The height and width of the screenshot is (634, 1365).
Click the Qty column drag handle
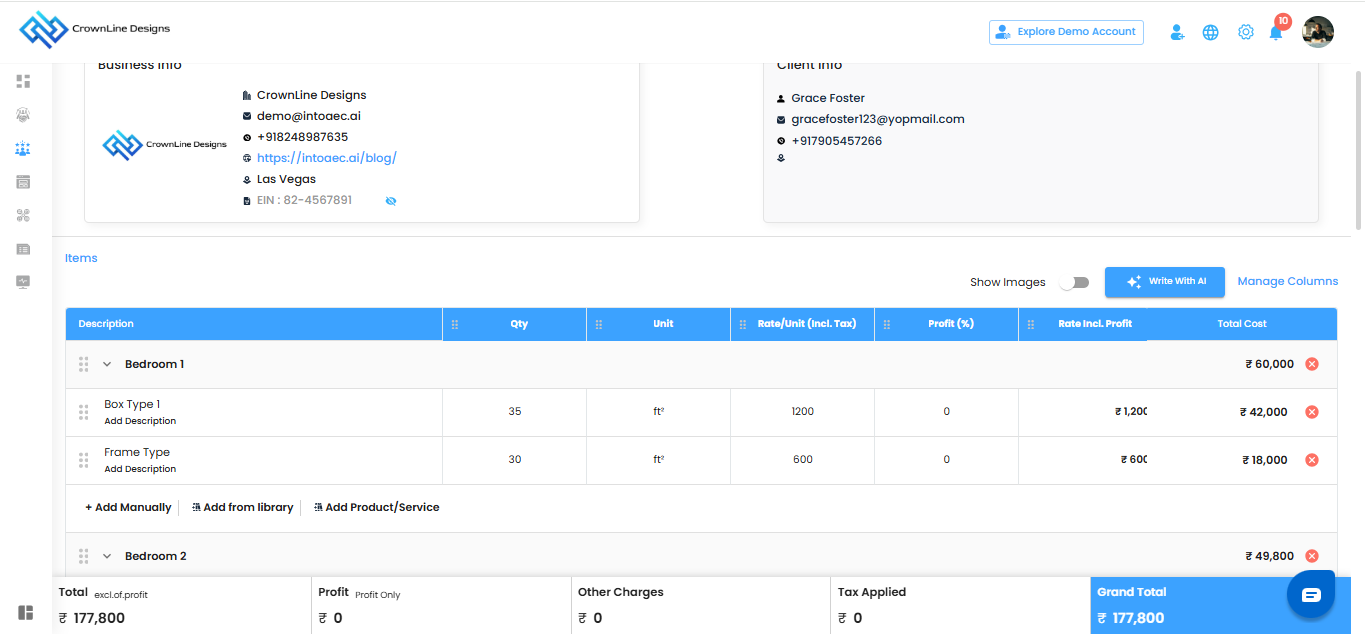[455, 324]
